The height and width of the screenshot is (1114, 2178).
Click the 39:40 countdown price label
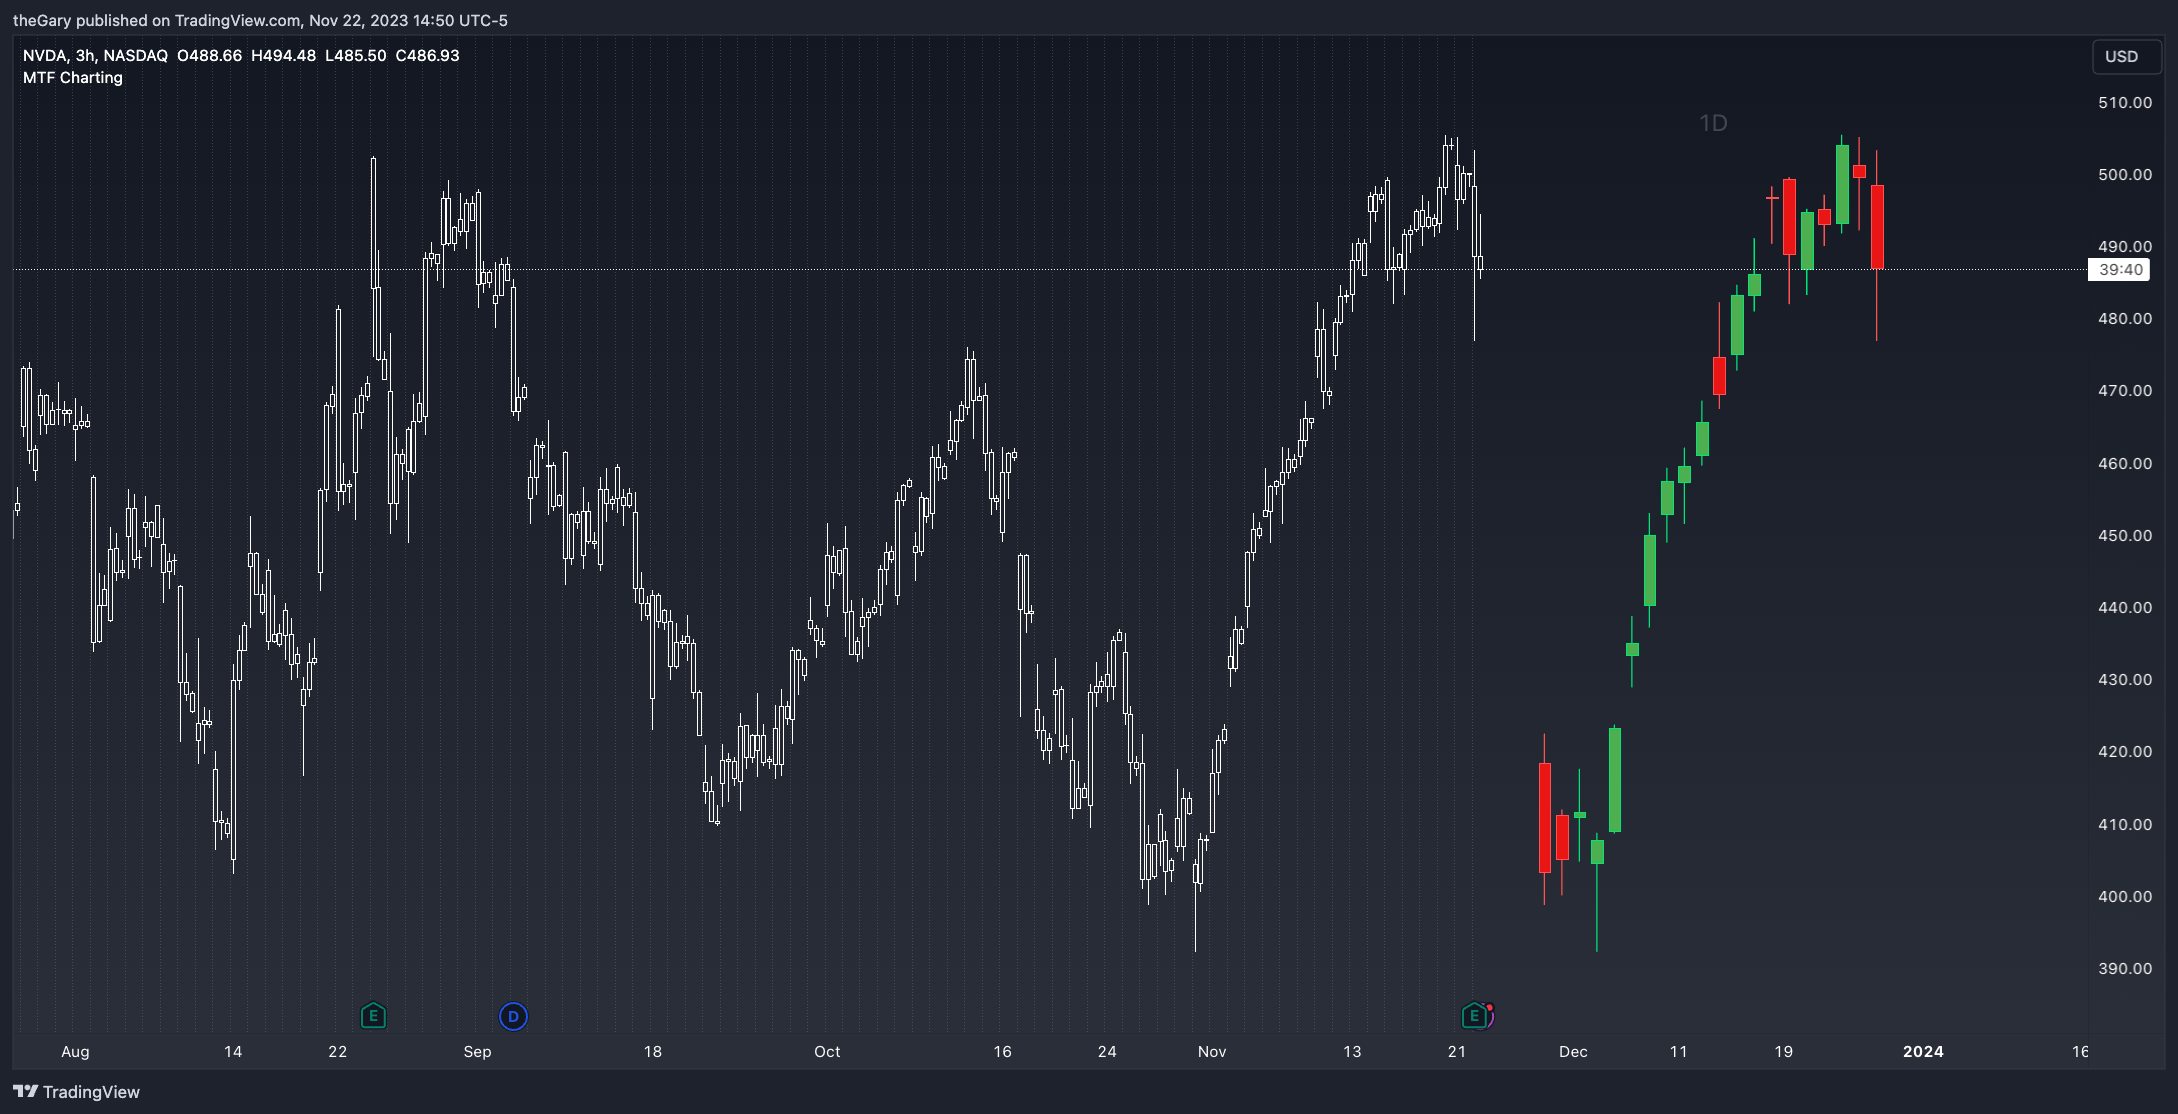(2119, 270)
